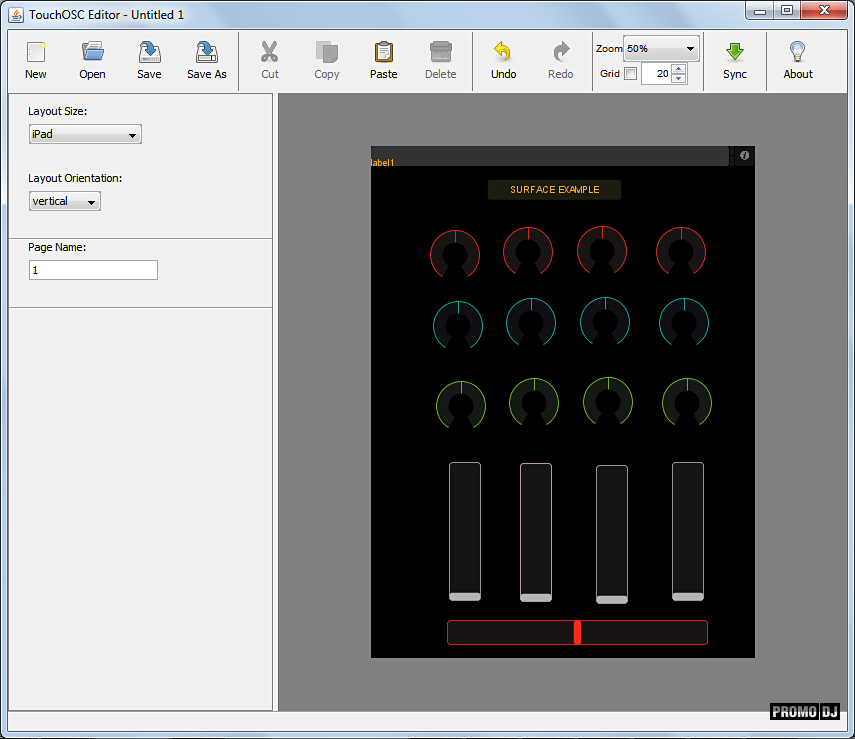
Task: Select the label1 text element
Action: pos(382,163)
